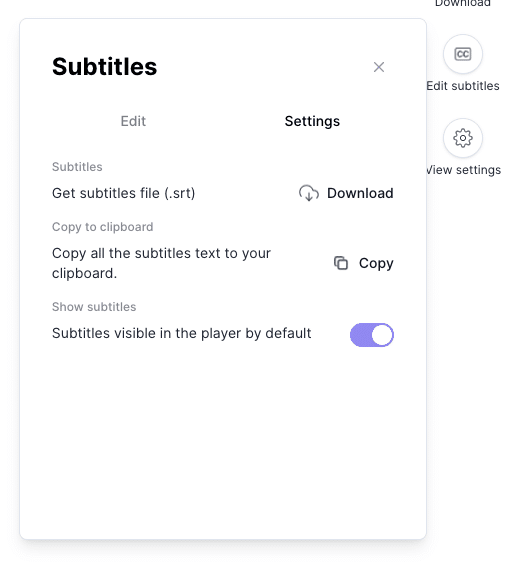507x564 pixels.
Task: Click Subtitles visible in the player text
Action: coord(182,333)
